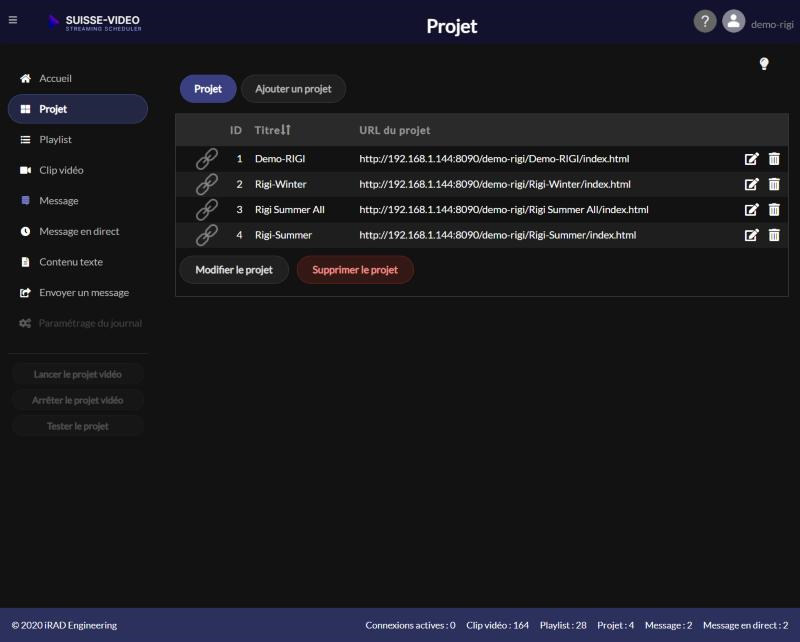Open the link icon for Demo-RIGI
This screenshot has height=642, width=800.
click(207, 159)
